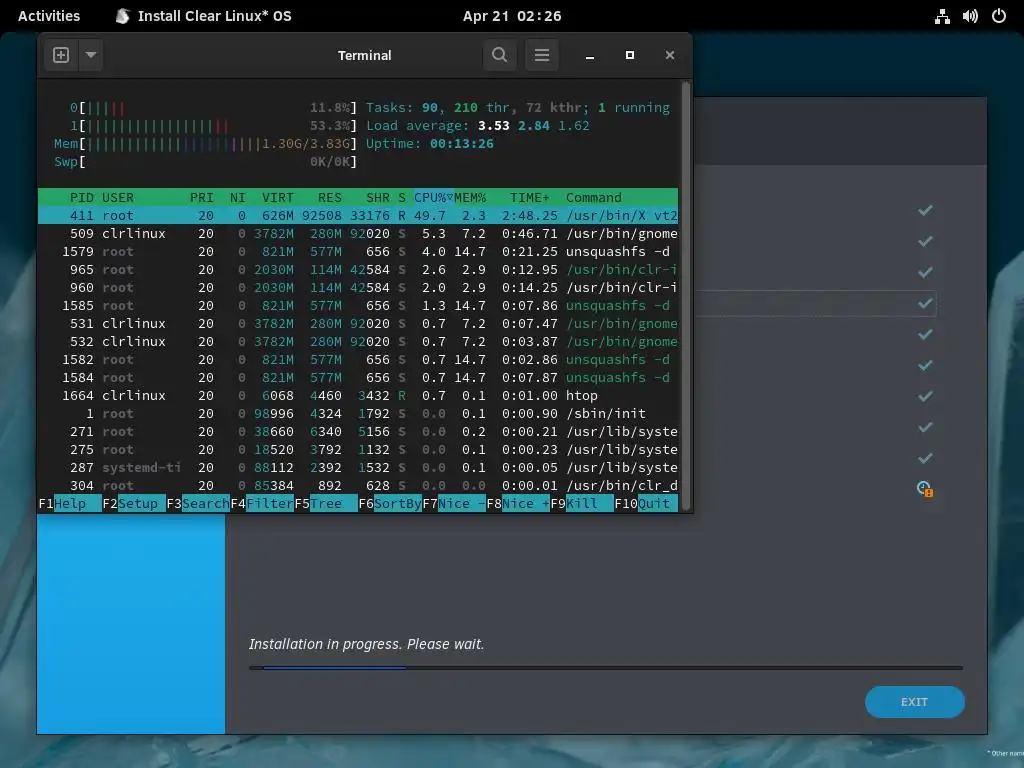Select process row PID 965 clr-i
The height and width of the screenshot is (768, 1024).
click(358, 270)
